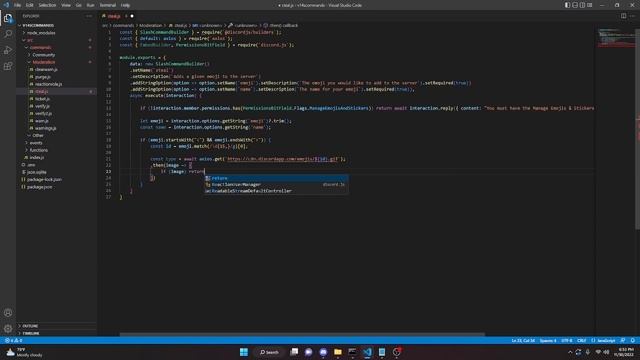Open the Terminal menu

[108, 5]
